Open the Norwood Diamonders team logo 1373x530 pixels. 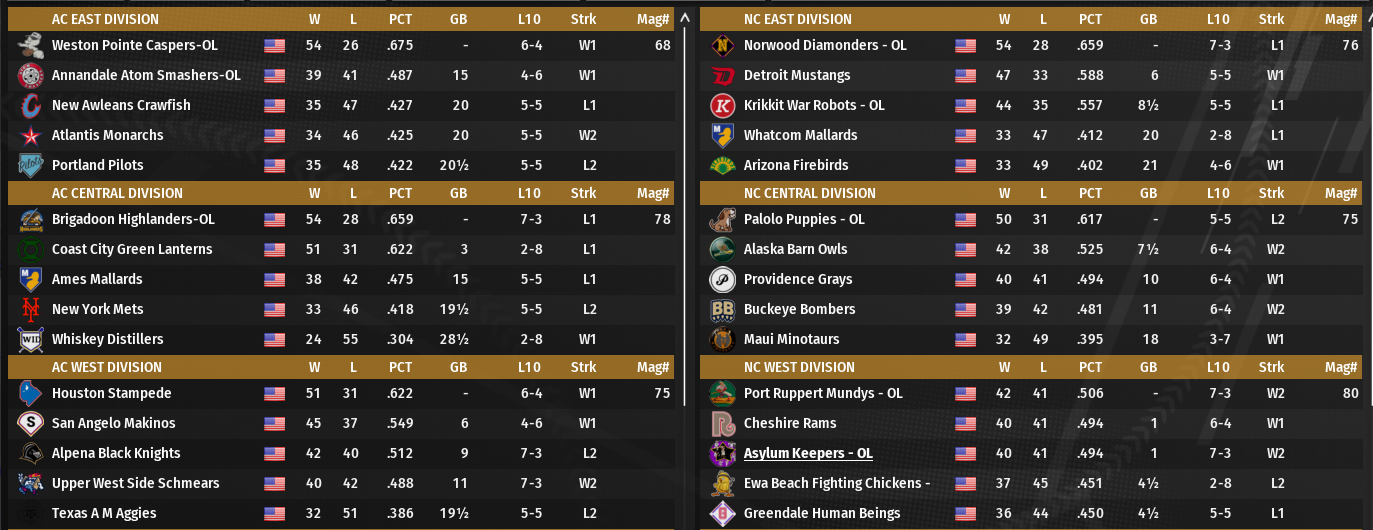(722, 45)
